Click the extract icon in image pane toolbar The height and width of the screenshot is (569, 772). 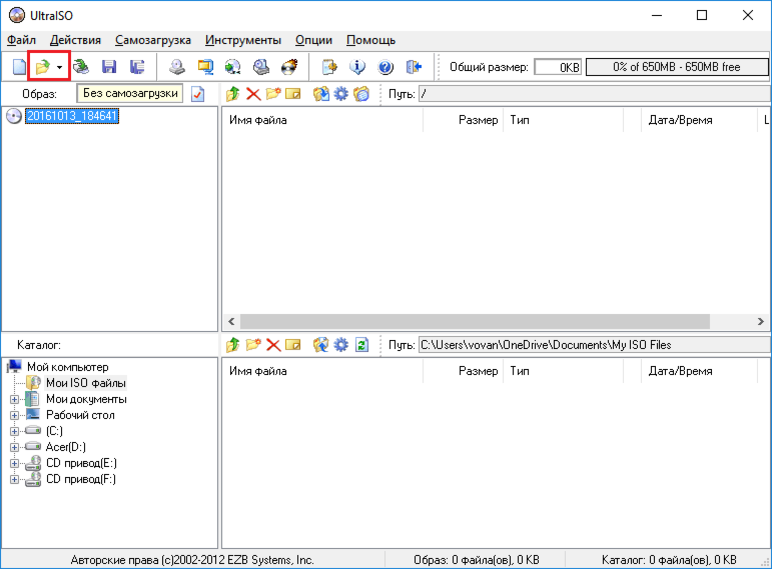321,94
